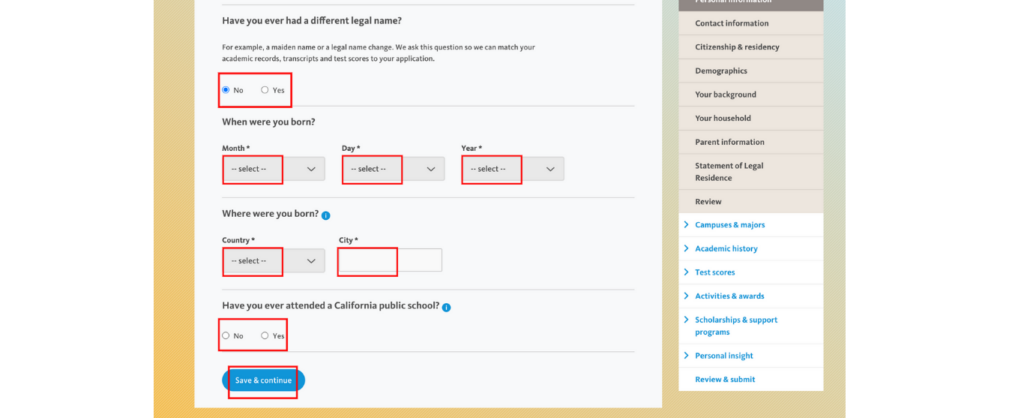Open the Review & submit link
Image resolution: width=1024 pixels, height=418 pixels.
[x=725, y=379]
